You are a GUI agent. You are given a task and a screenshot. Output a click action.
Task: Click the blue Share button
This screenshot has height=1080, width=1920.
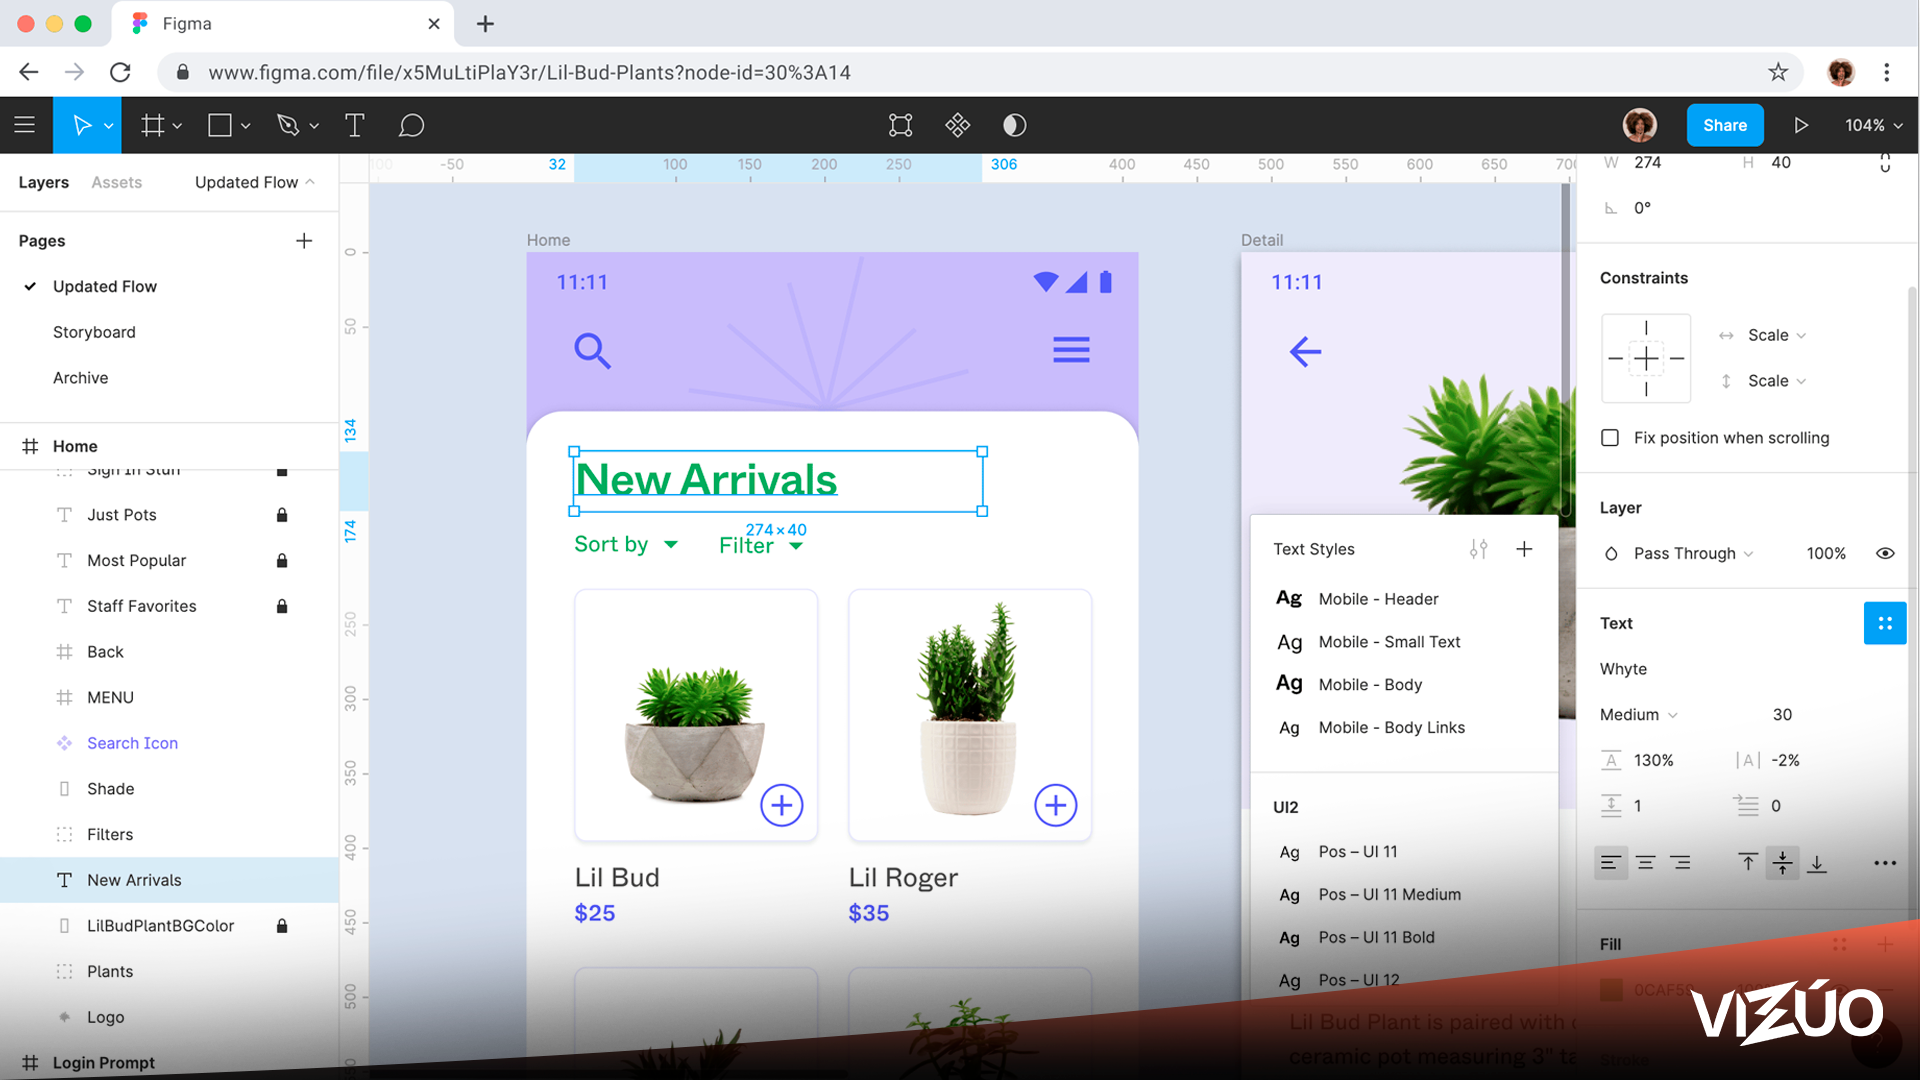pyautogui.click(x=1724, y=125)
